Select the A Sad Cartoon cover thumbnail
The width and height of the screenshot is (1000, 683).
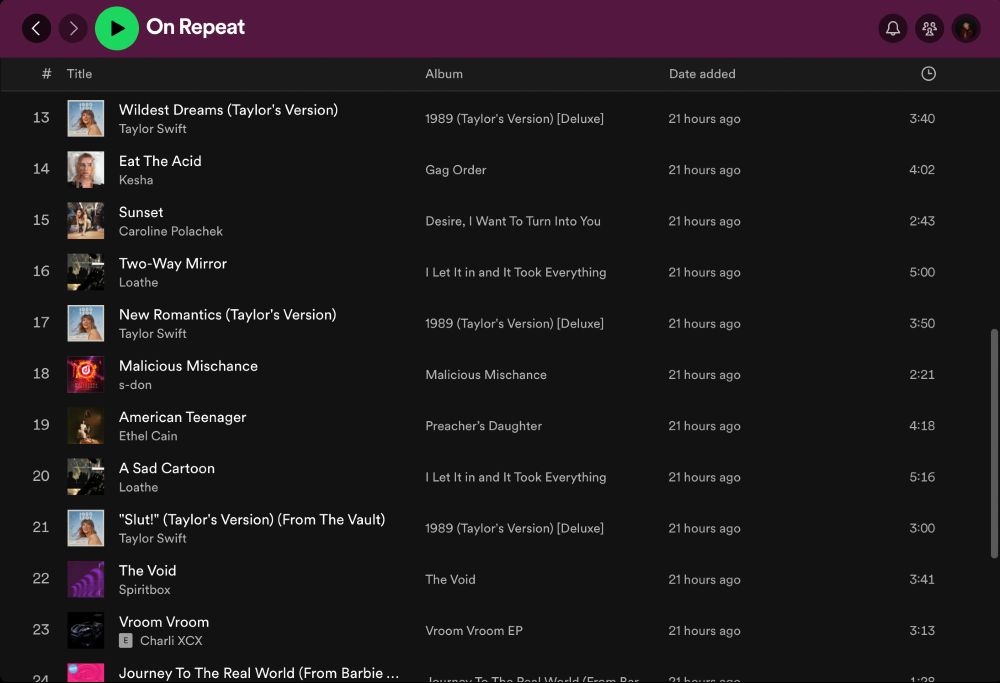(x=85, y=476)
